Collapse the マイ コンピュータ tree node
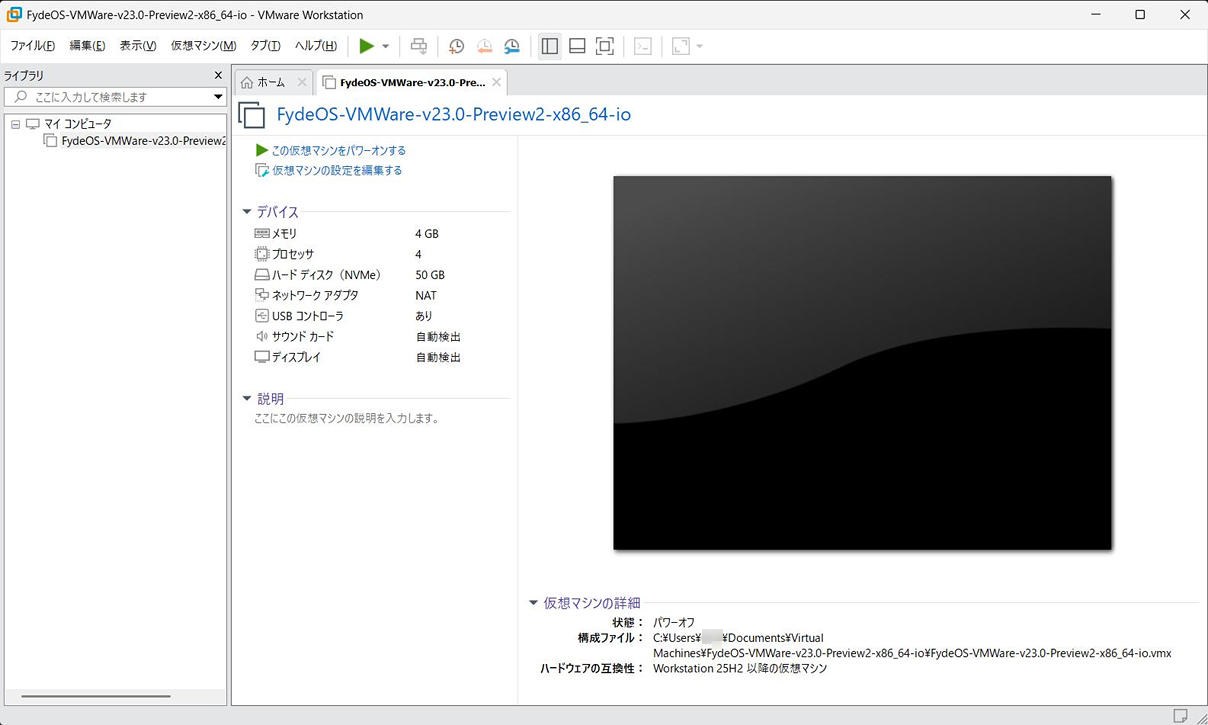1208x725 pixels. (15, 124)
